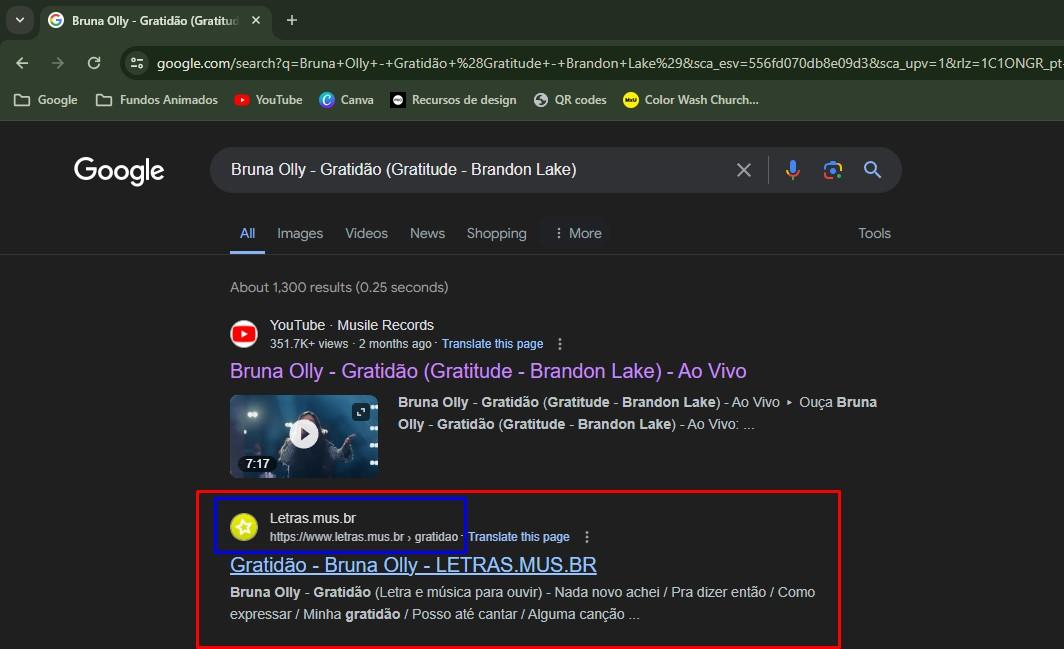1064x649 pixels.
Task: Open more options for YouTube result
Action: (560, 344)
